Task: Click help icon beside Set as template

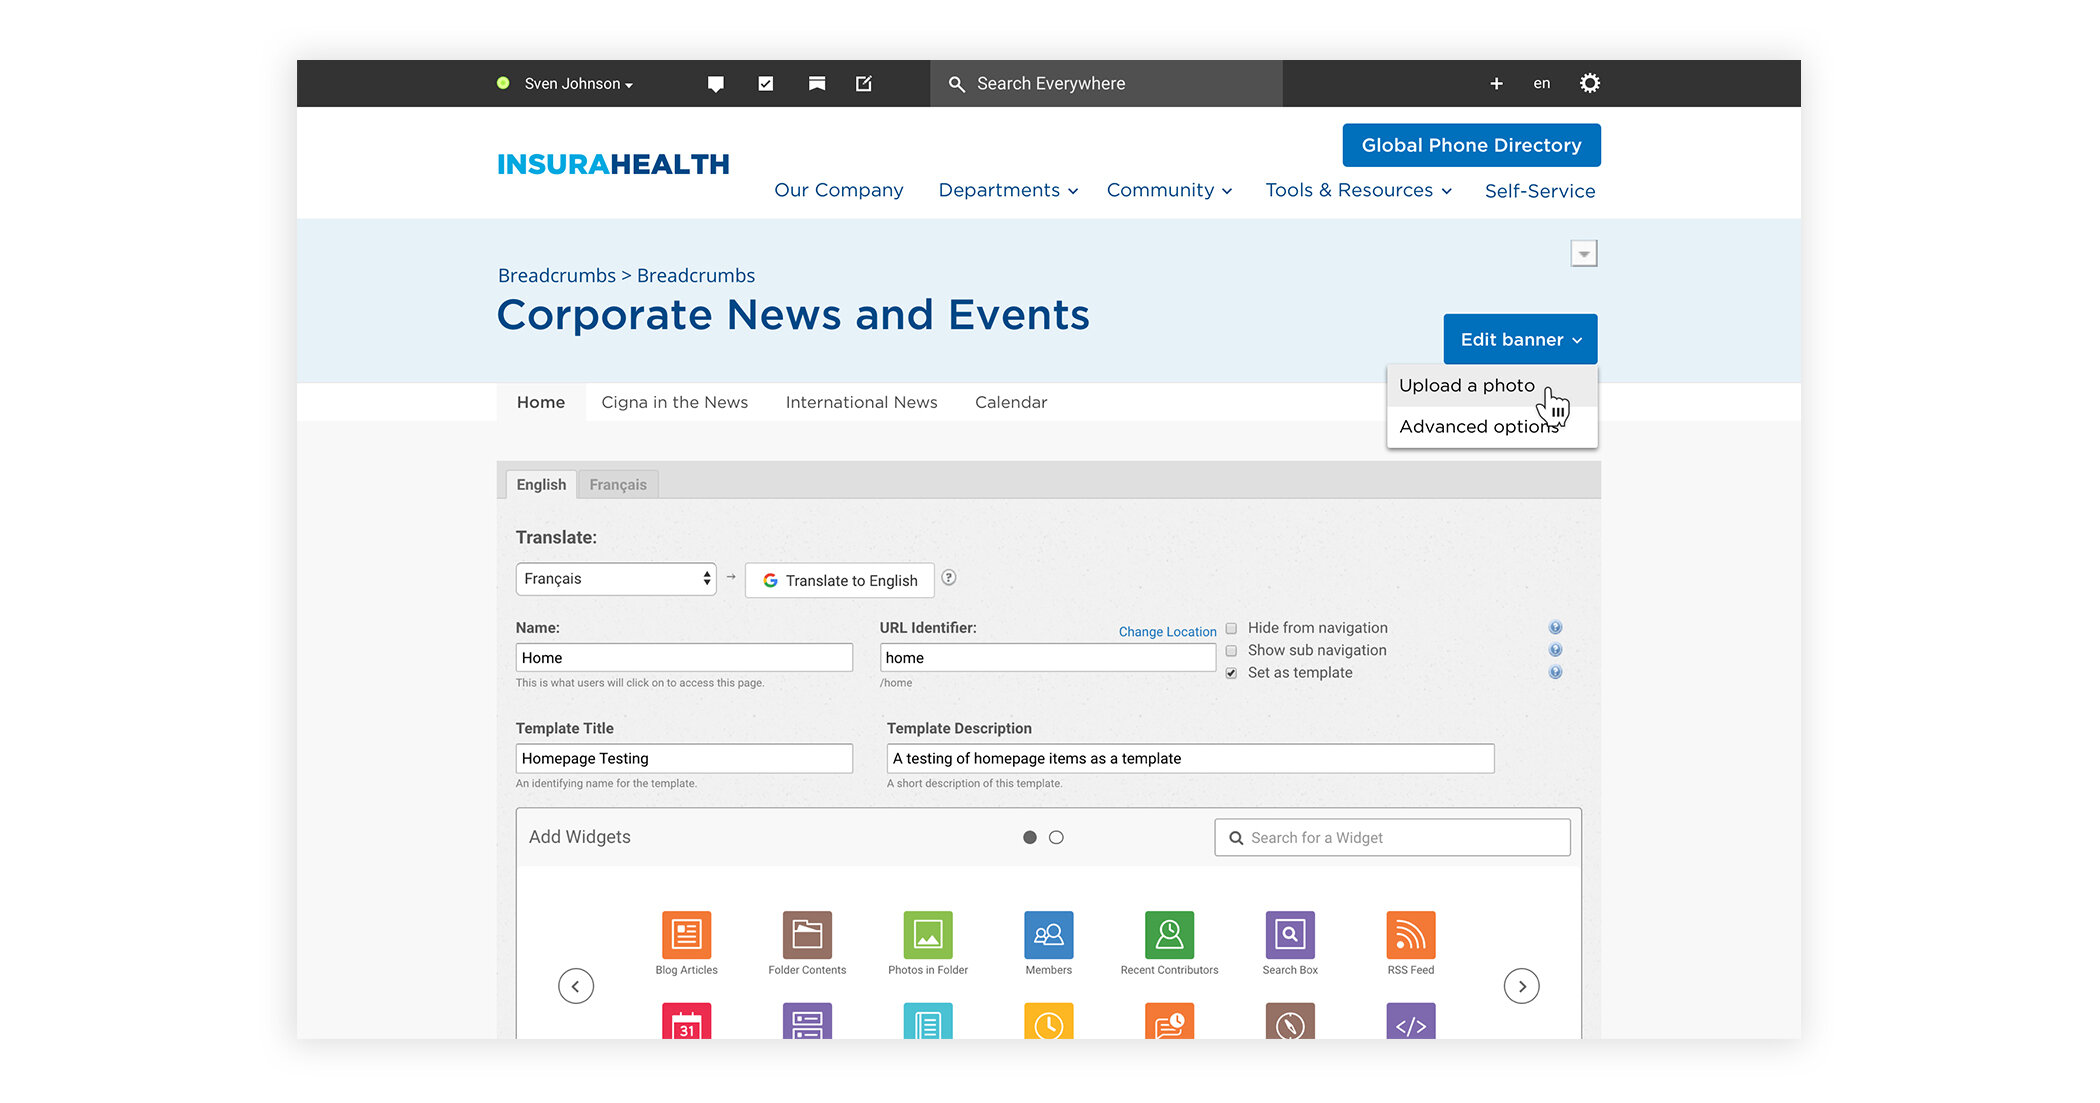Action: pyautogui.click(x=1555, y=672)
